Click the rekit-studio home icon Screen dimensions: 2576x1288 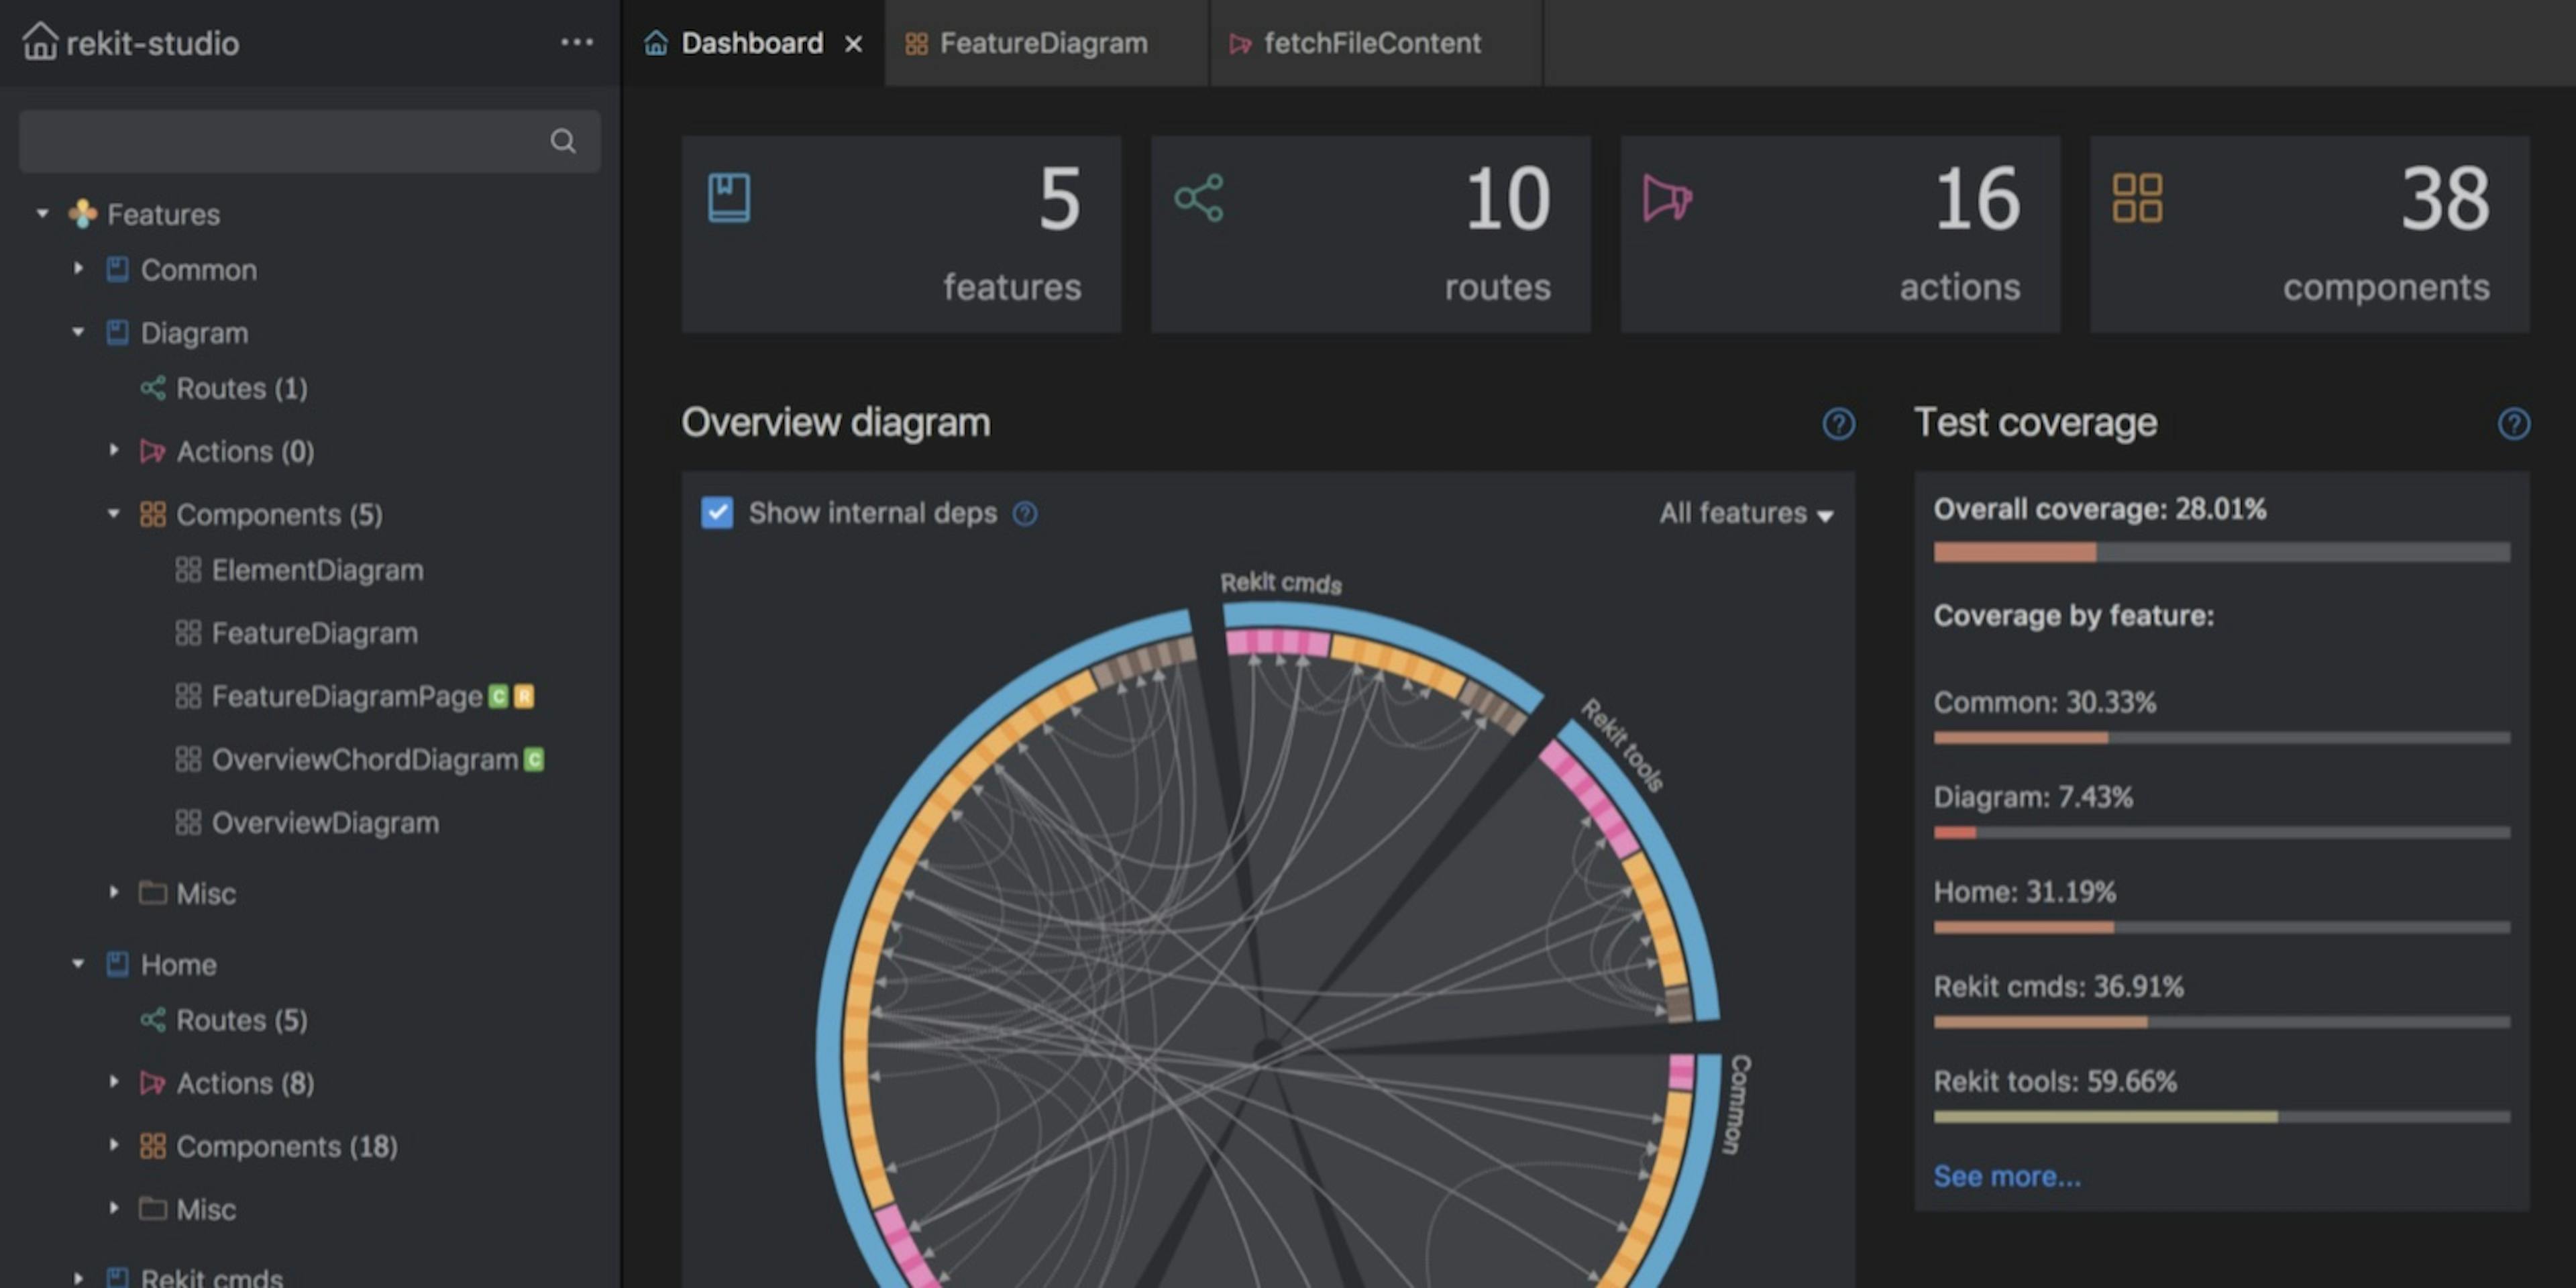point(40,42)
